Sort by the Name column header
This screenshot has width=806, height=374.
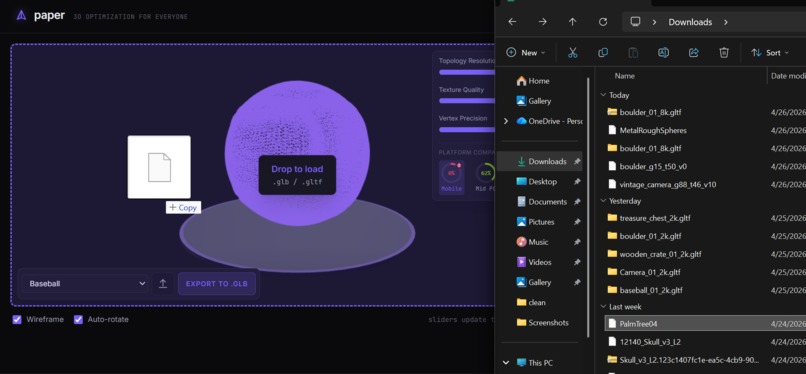click(x=625, y=76)
